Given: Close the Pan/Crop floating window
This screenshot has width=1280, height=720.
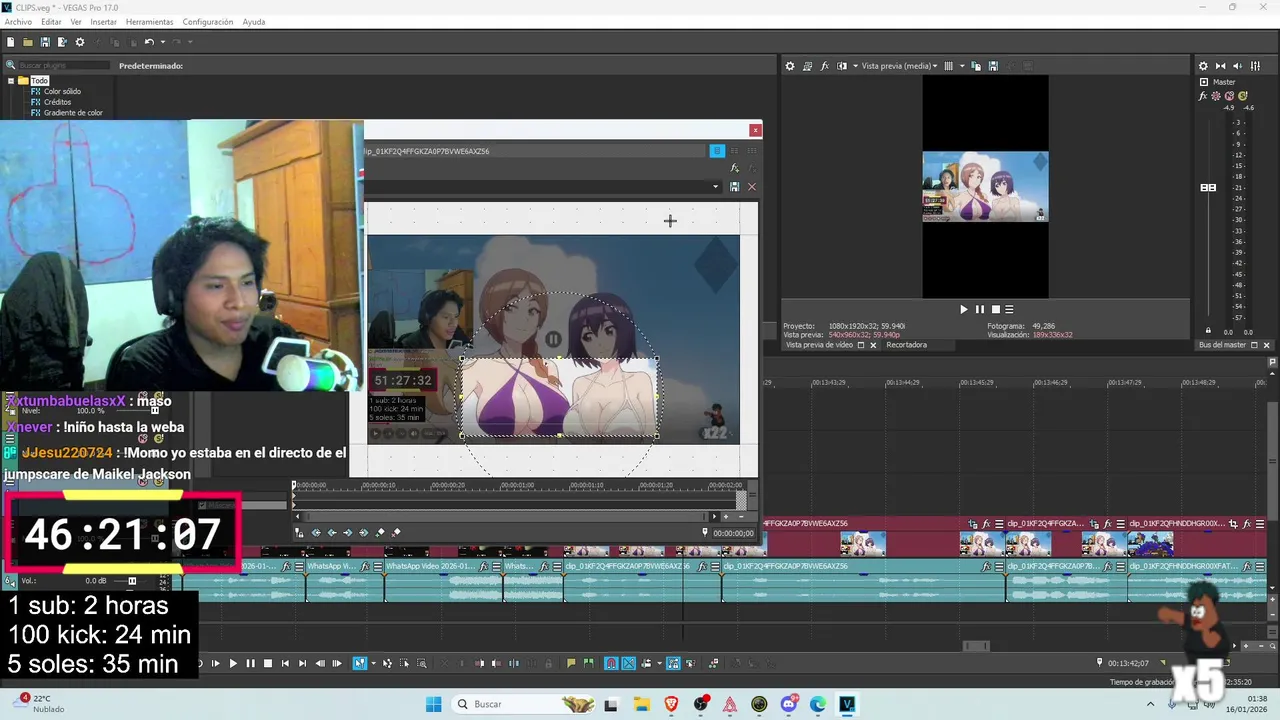Looking at the screenshot, I should pos(755,130).
